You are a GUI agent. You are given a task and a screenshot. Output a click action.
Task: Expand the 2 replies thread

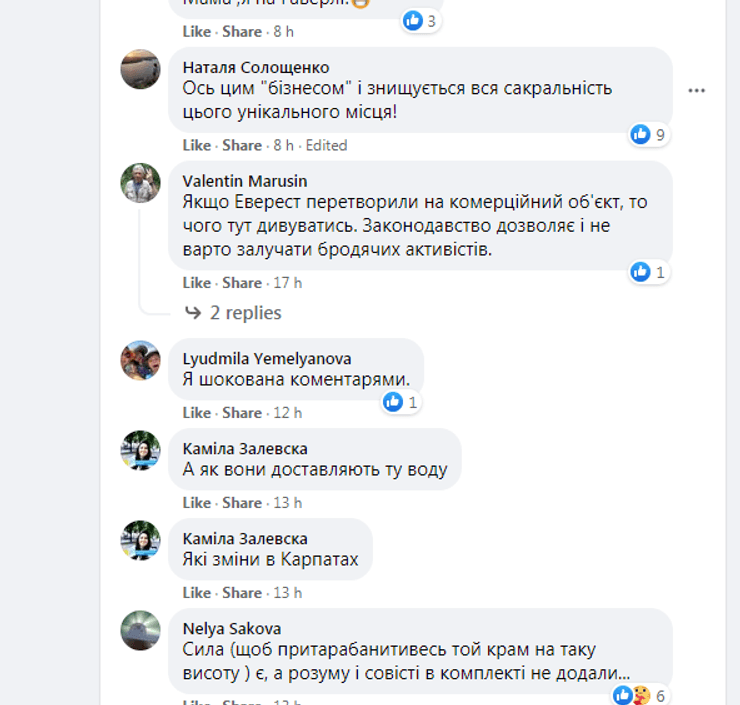(x=245, y=313)
